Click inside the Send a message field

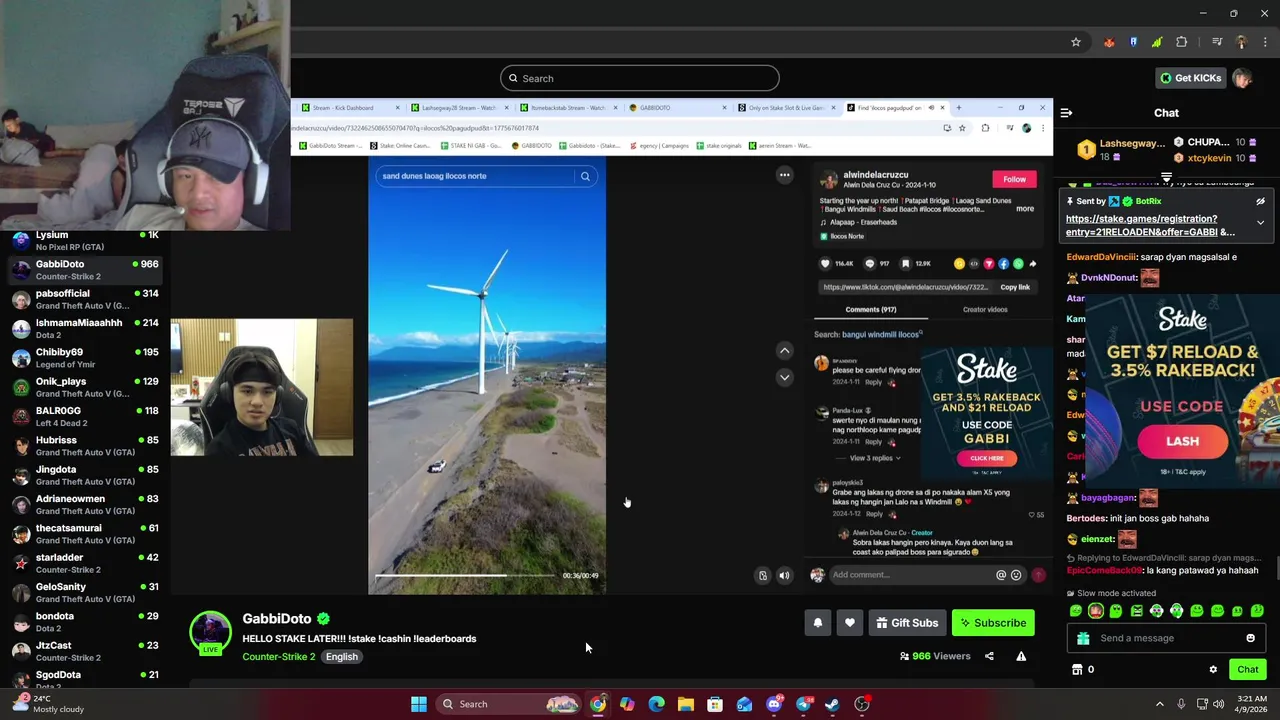pos(1165,638)
